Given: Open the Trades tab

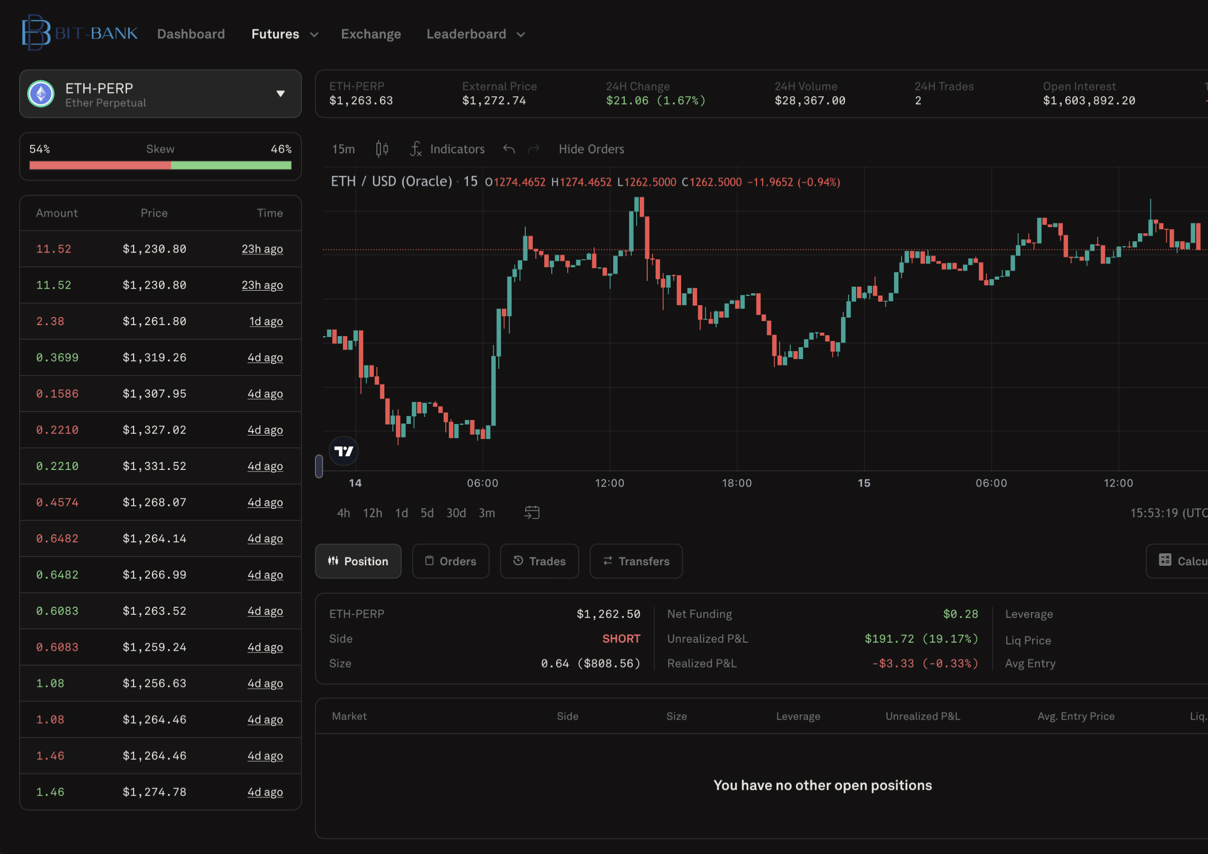Looking at the screenshot, I should pos(539,561).
